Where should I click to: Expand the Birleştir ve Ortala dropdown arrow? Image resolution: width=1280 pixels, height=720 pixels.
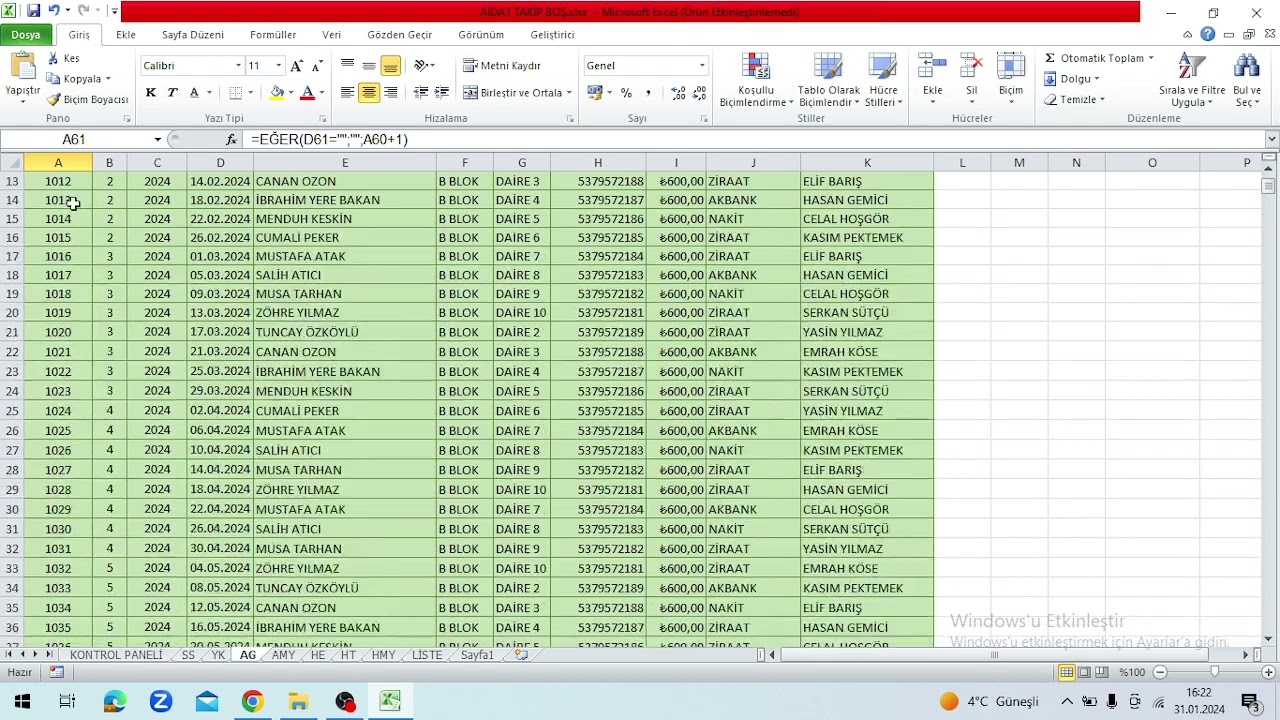[569, 93]
